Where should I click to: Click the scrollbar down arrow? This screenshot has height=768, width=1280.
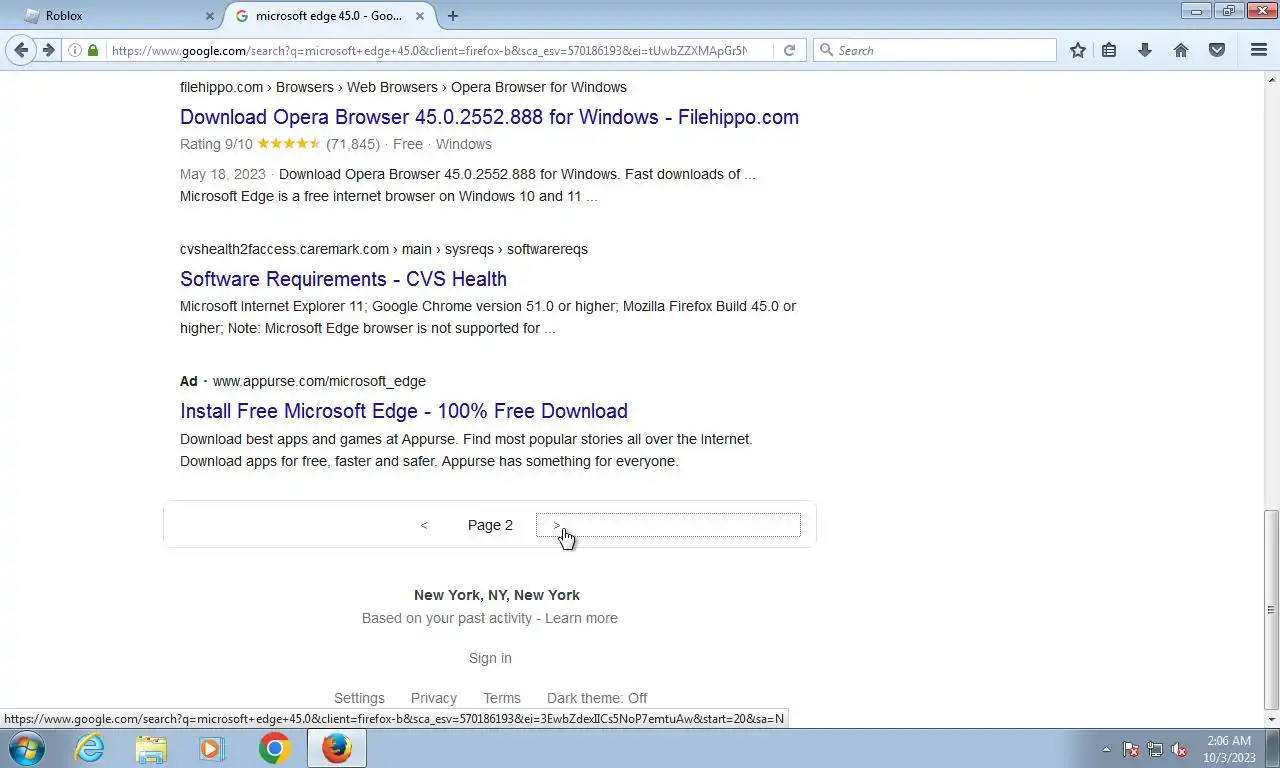pyautogui.click(x=1271, y=719)
